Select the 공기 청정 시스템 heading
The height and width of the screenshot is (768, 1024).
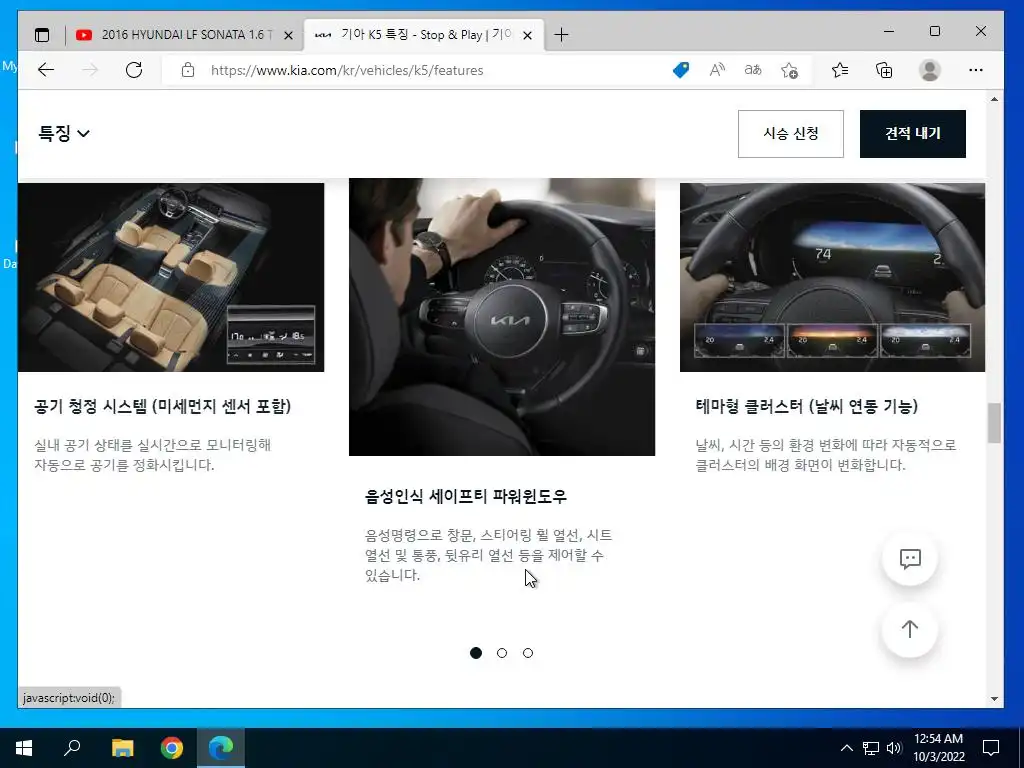click(163, 406)
